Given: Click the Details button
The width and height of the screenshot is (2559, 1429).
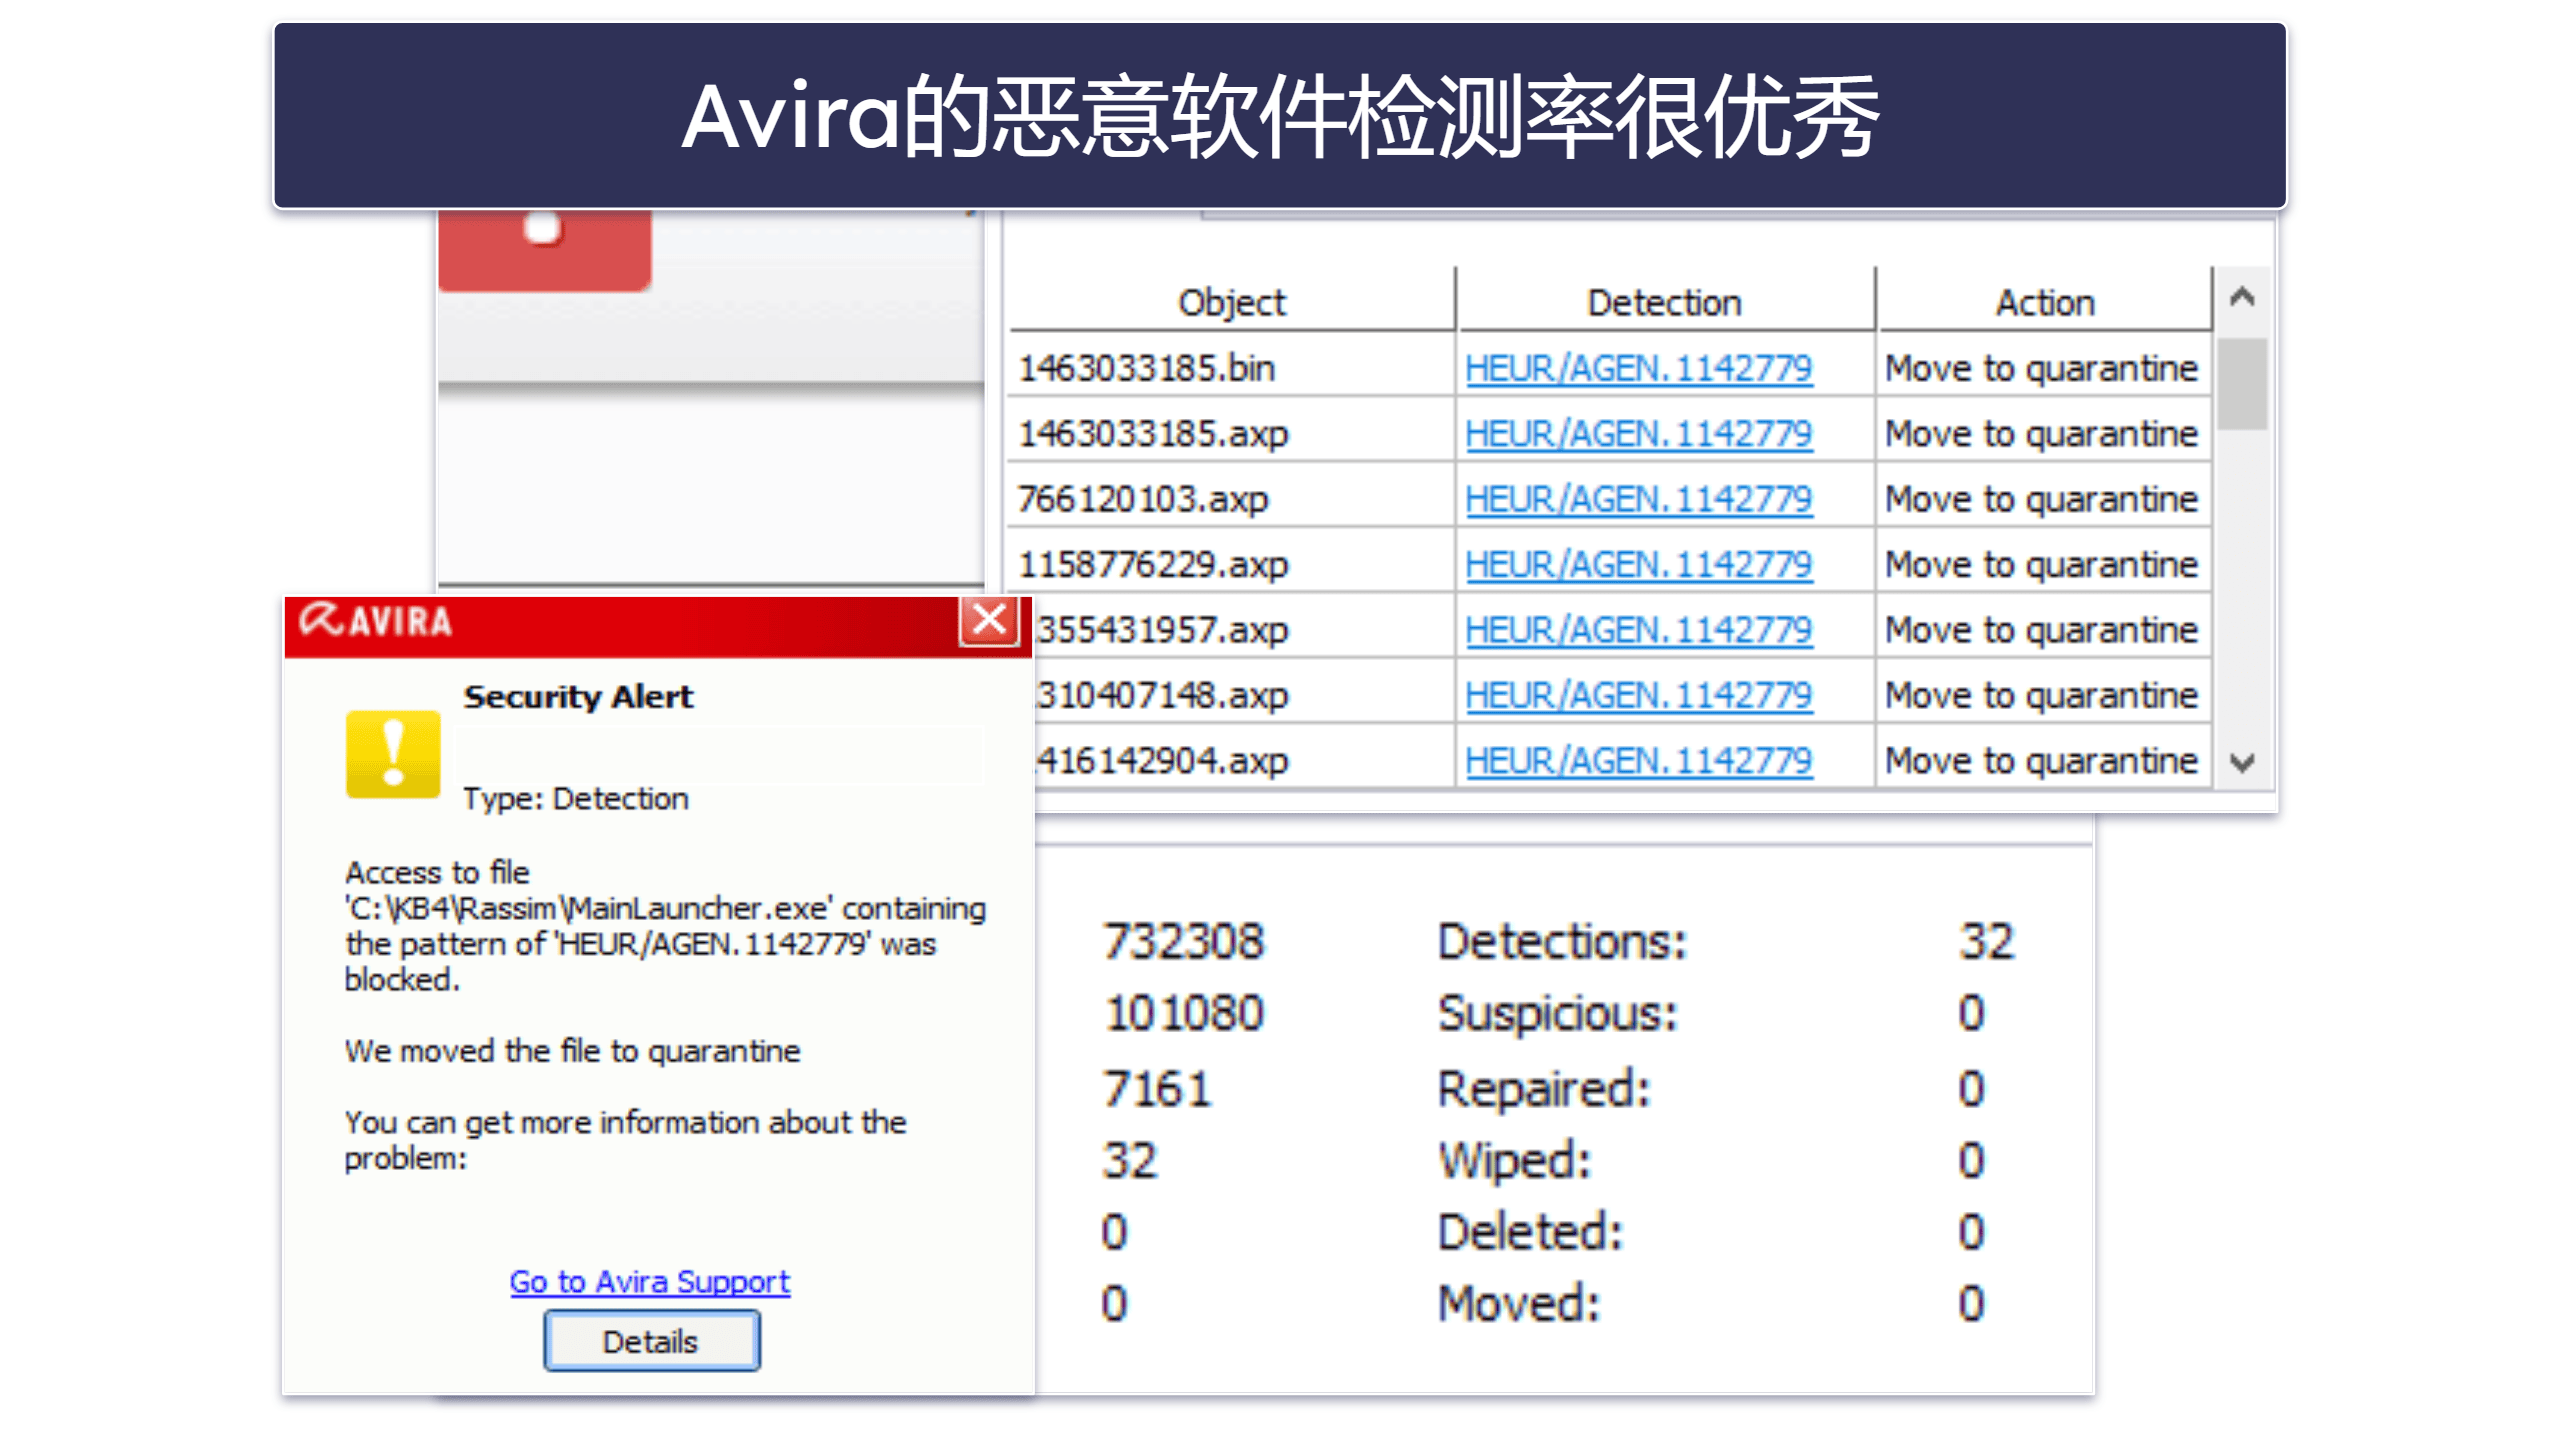Looking at the screenshot, I should click(x=651, y=1340).
